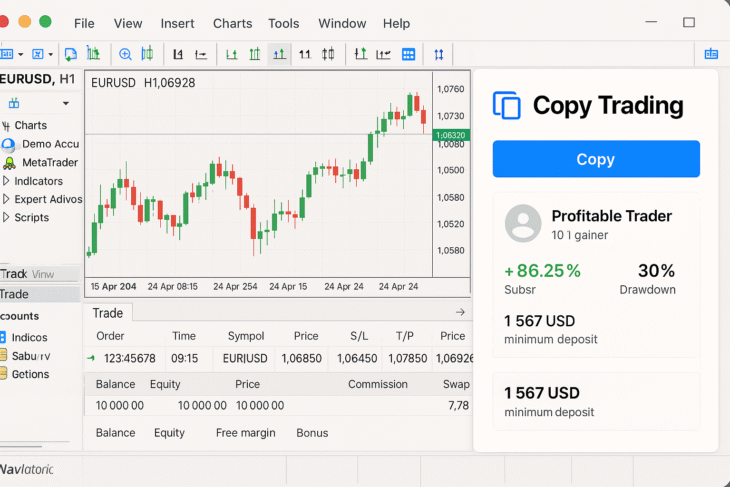This screenshot has width=730, height=487.
Task: Open the Charts menu
Action: point(232,23)
